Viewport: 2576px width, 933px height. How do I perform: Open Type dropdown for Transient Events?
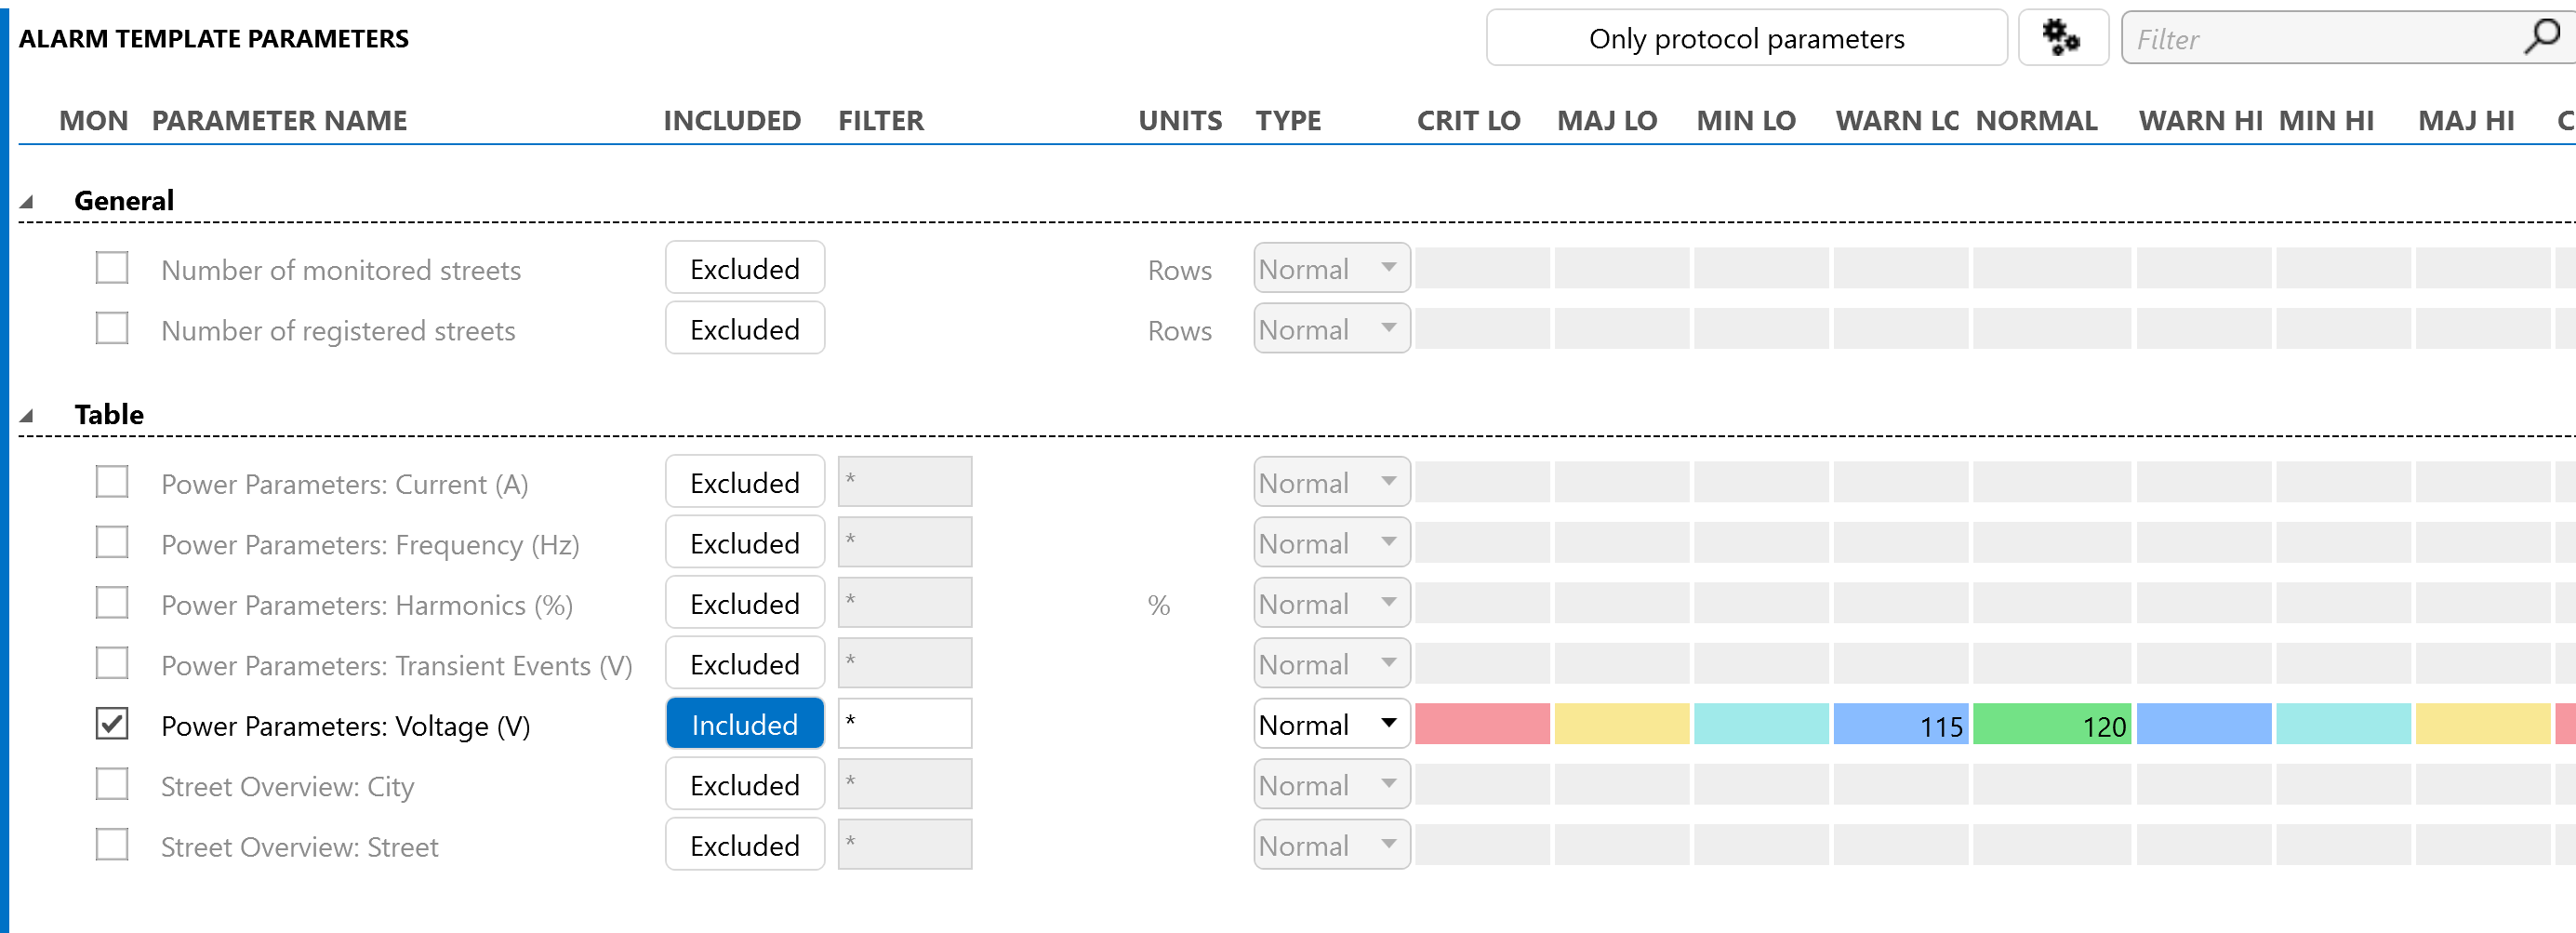pyautogui.click(x=1332, y=663)
